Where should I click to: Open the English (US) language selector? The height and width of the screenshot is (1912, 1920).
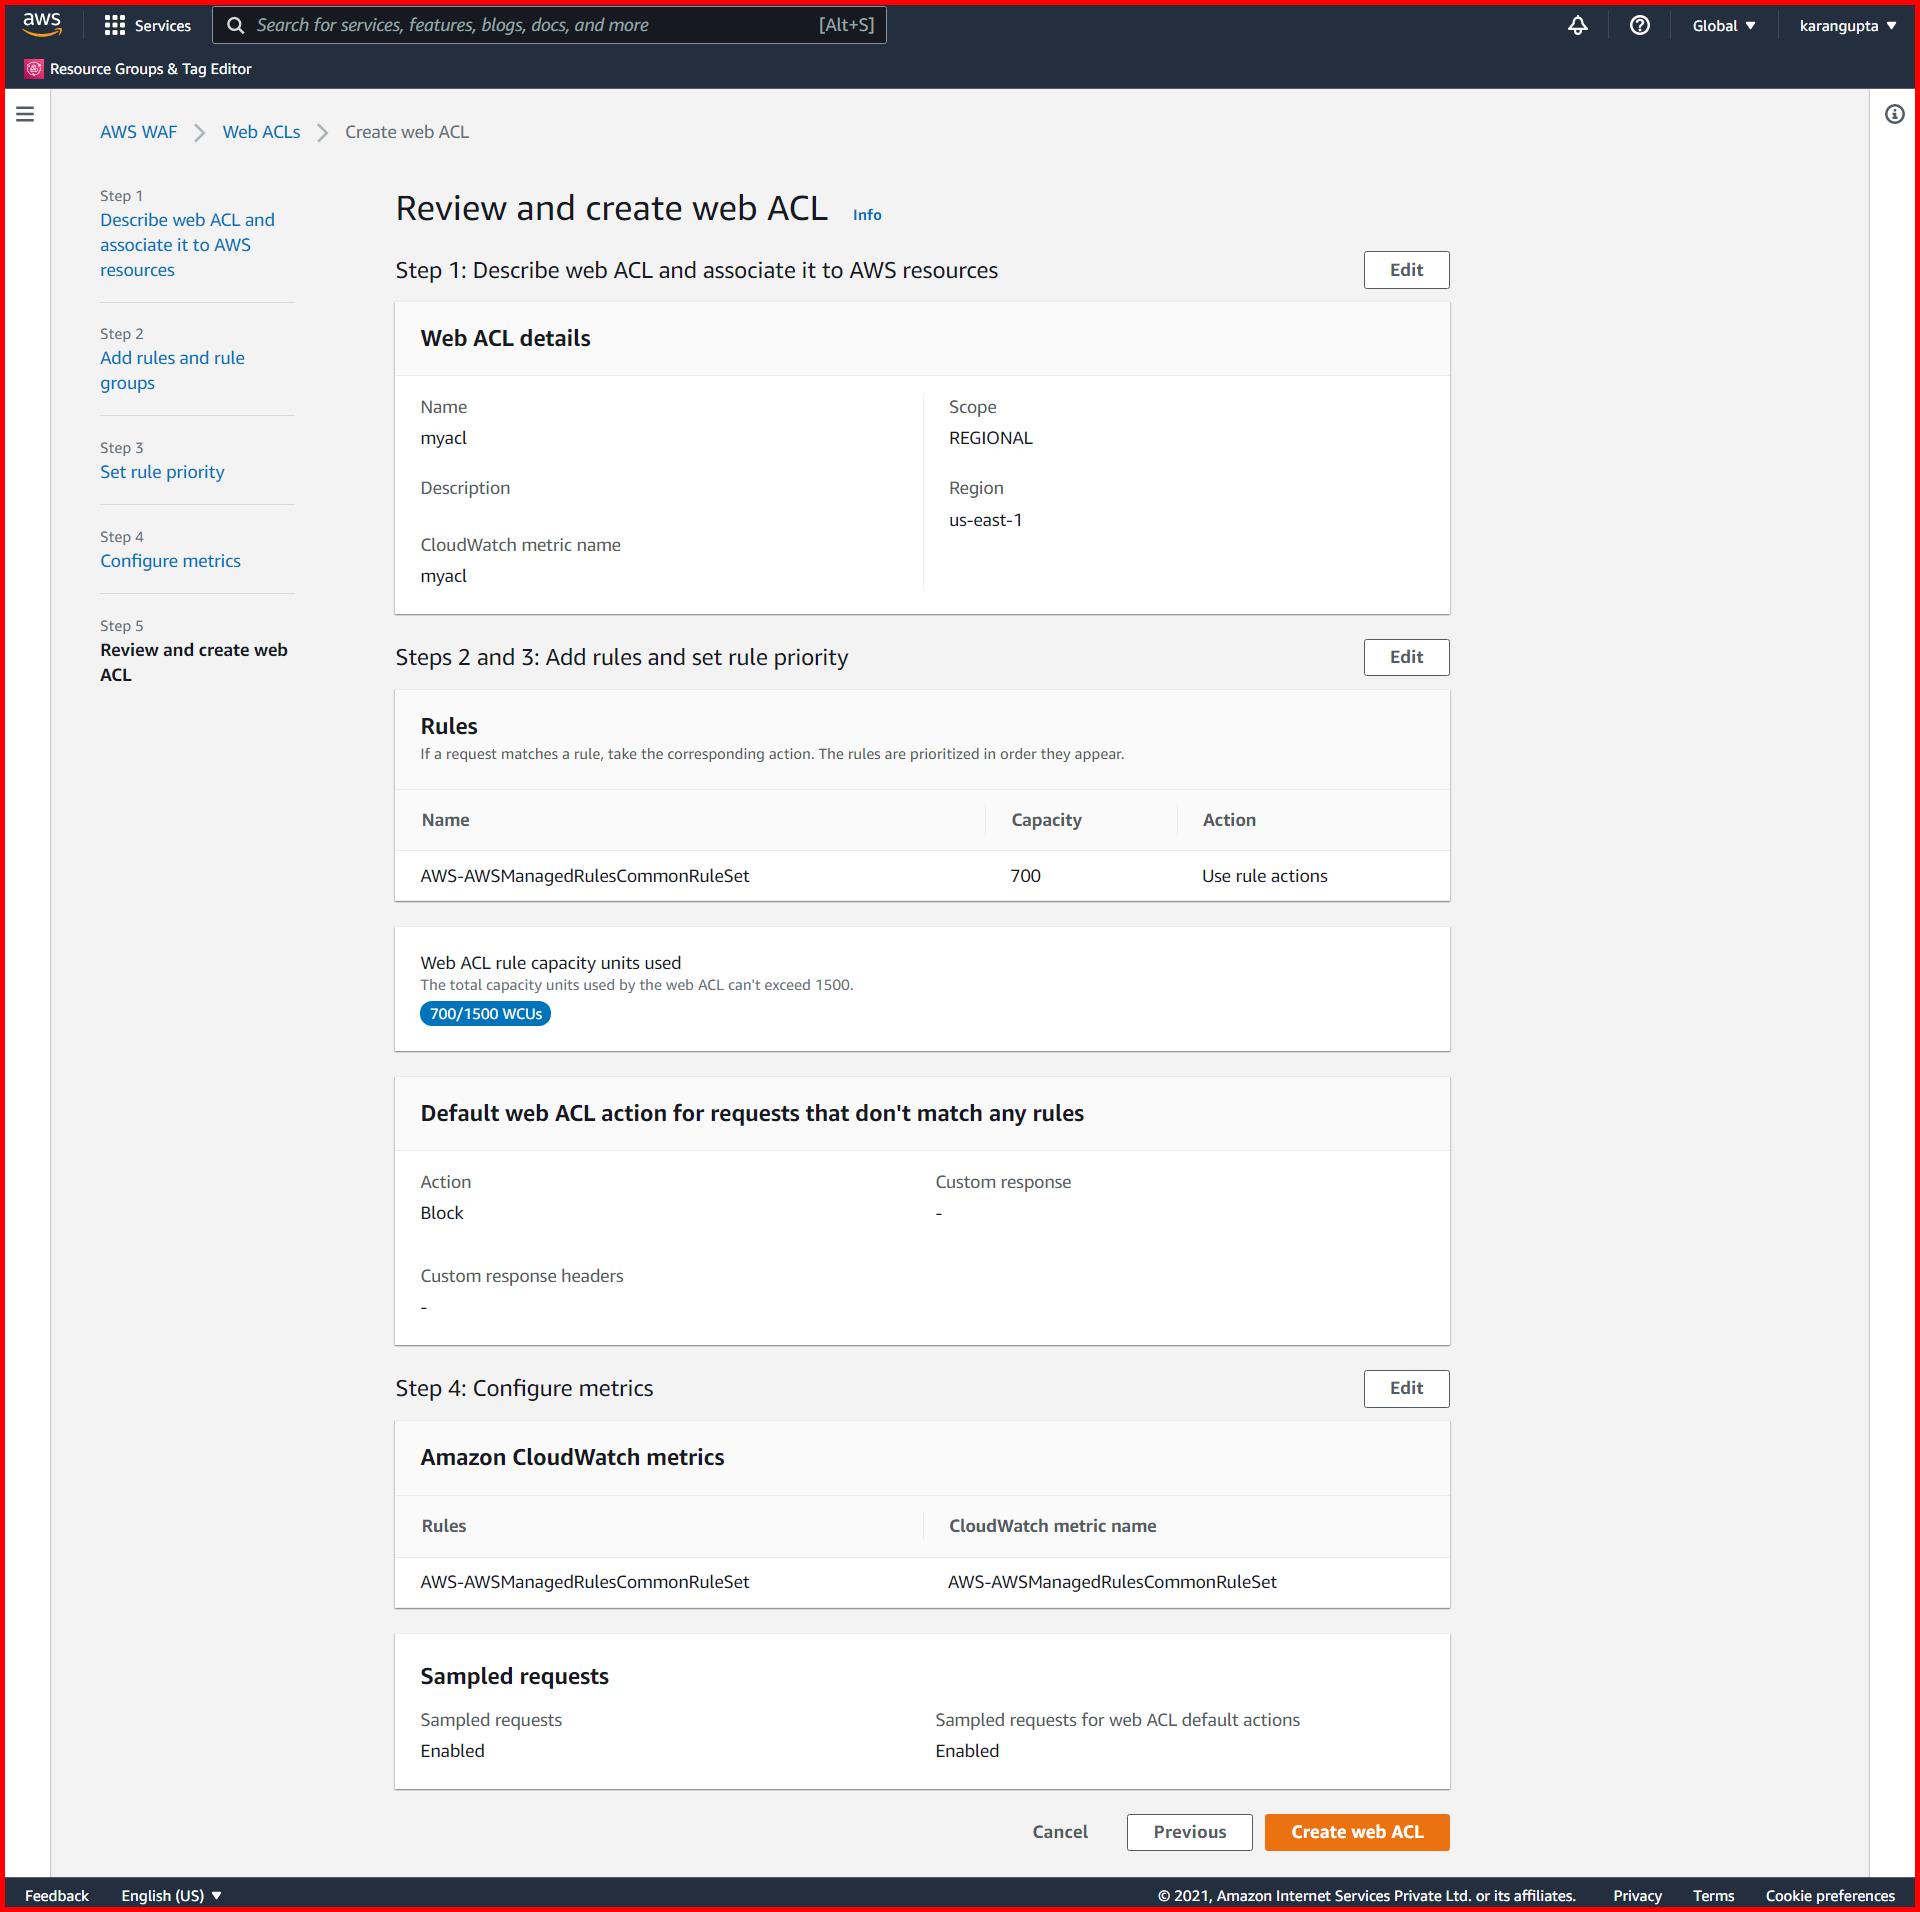(170, 1894)
